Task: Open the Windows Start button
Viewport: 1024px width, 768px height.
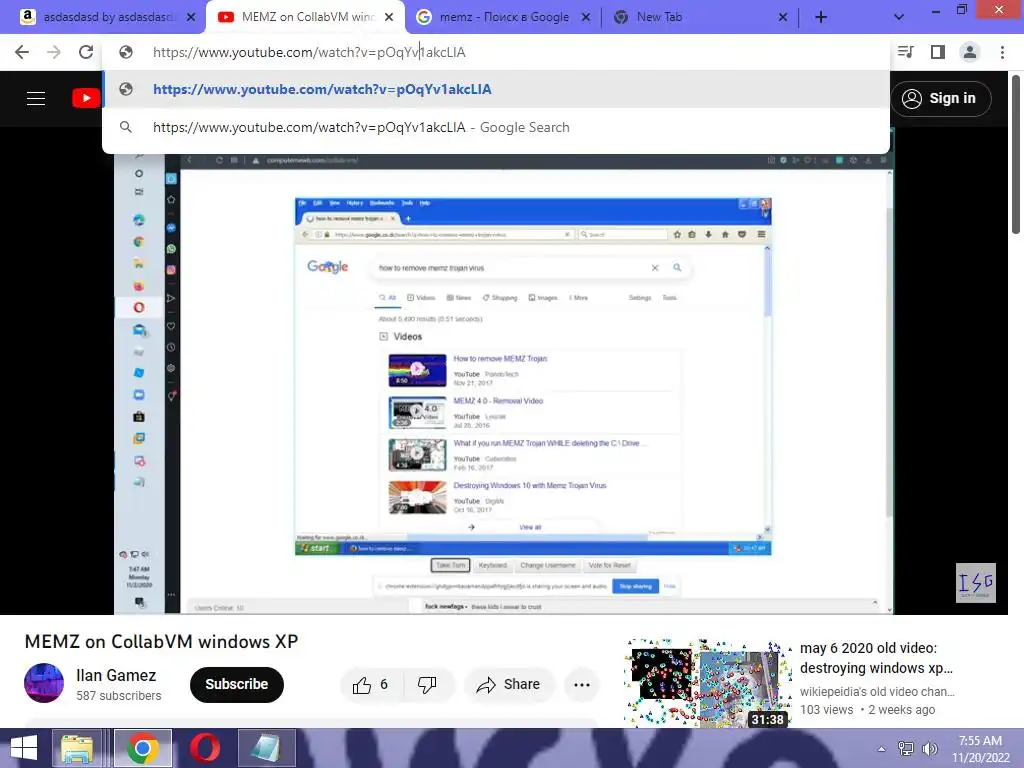Action: tap(24, 748)
